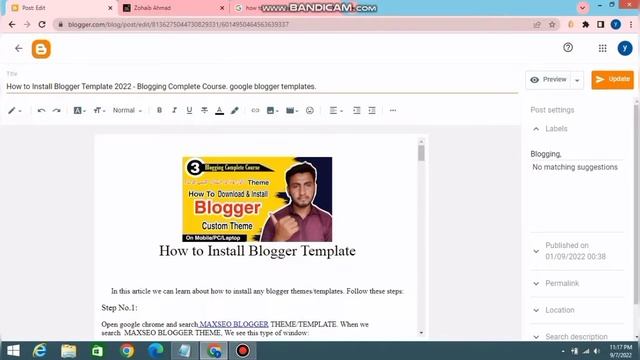Open the Preview dropdown arrow
The image size is (640, 360).
coord(577,80)
